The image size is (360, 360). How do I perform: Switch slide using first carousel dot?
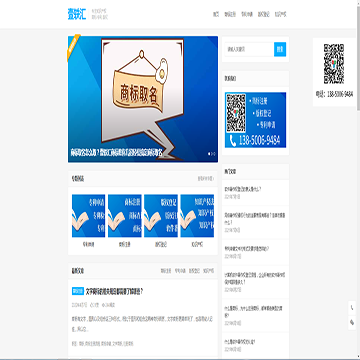pos(209,154)
